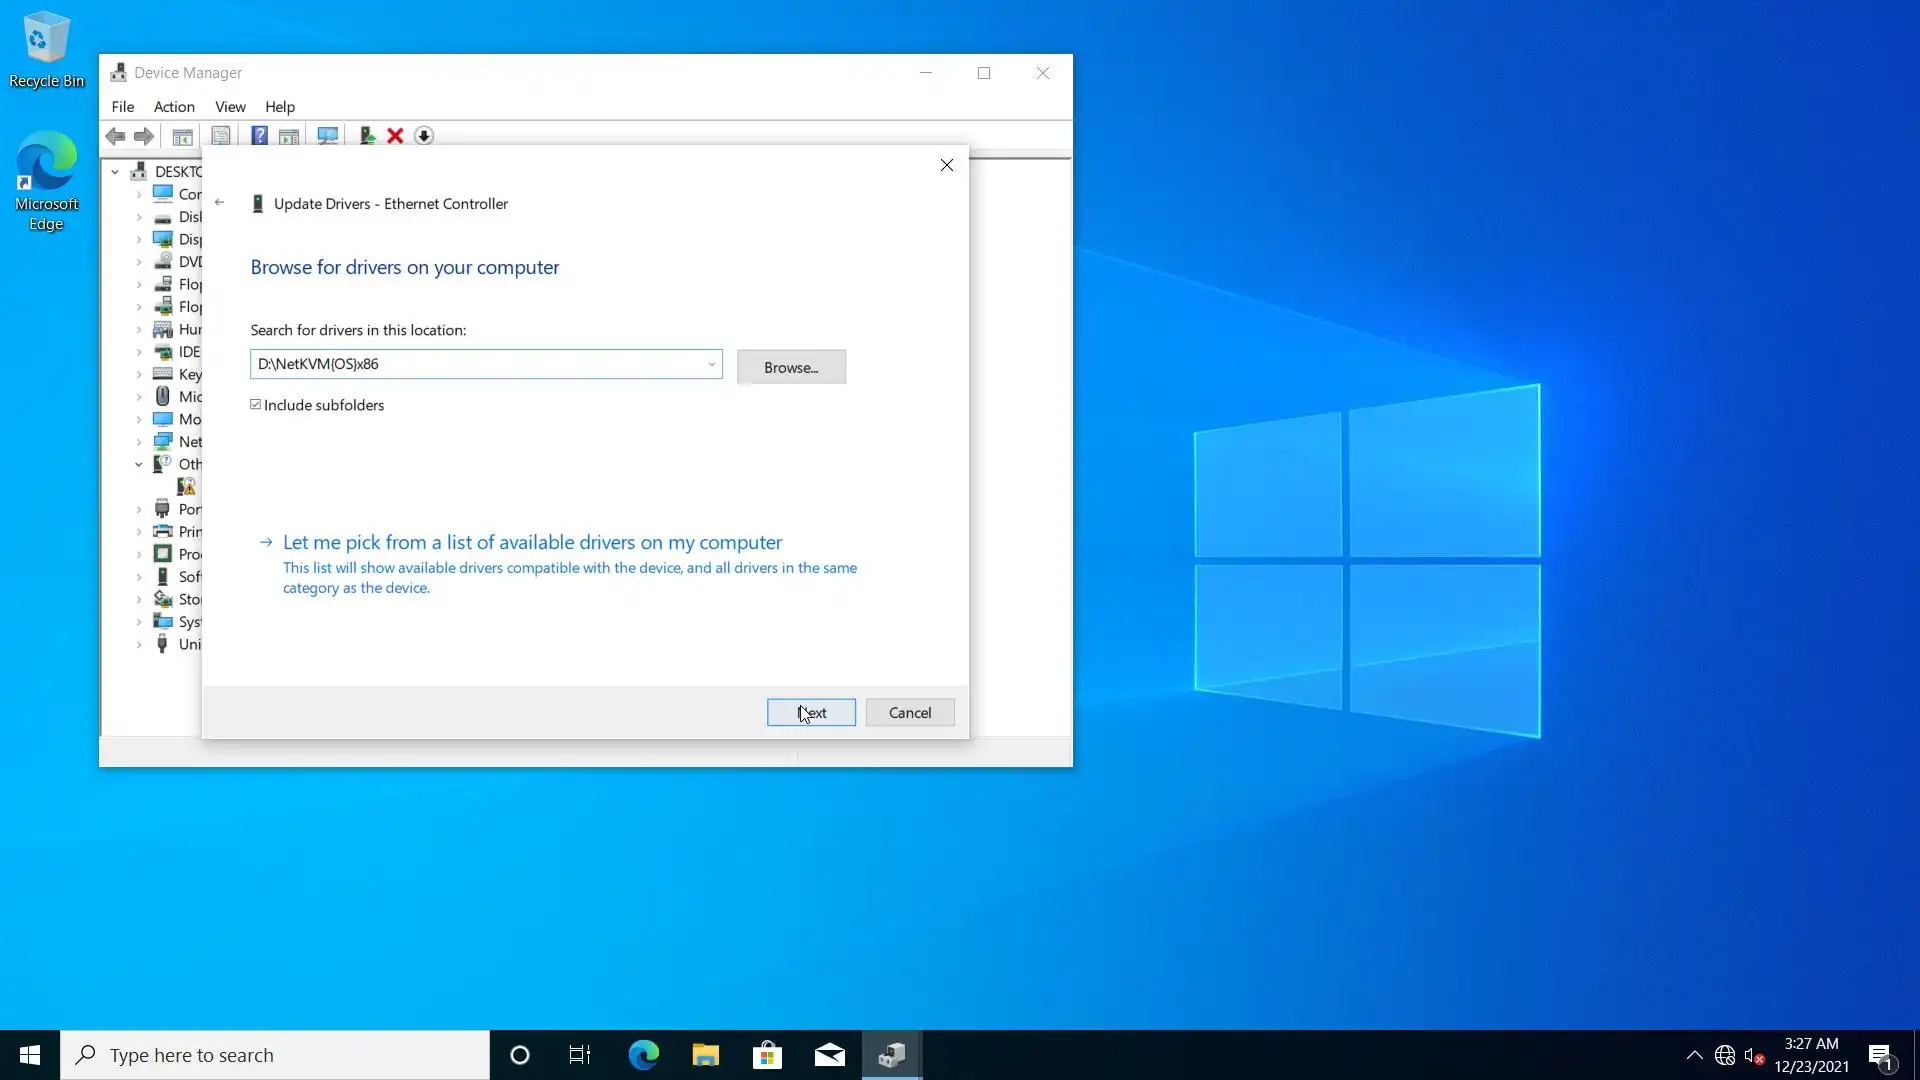Click the Browse... button

point(790,367)
